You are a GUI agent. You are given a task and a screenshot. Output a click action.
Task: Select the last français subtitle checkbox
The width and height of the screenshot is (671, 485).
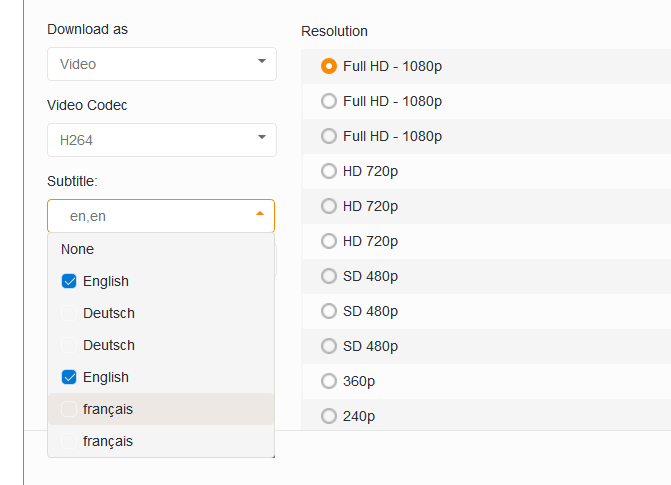click(x=69, y=441)
